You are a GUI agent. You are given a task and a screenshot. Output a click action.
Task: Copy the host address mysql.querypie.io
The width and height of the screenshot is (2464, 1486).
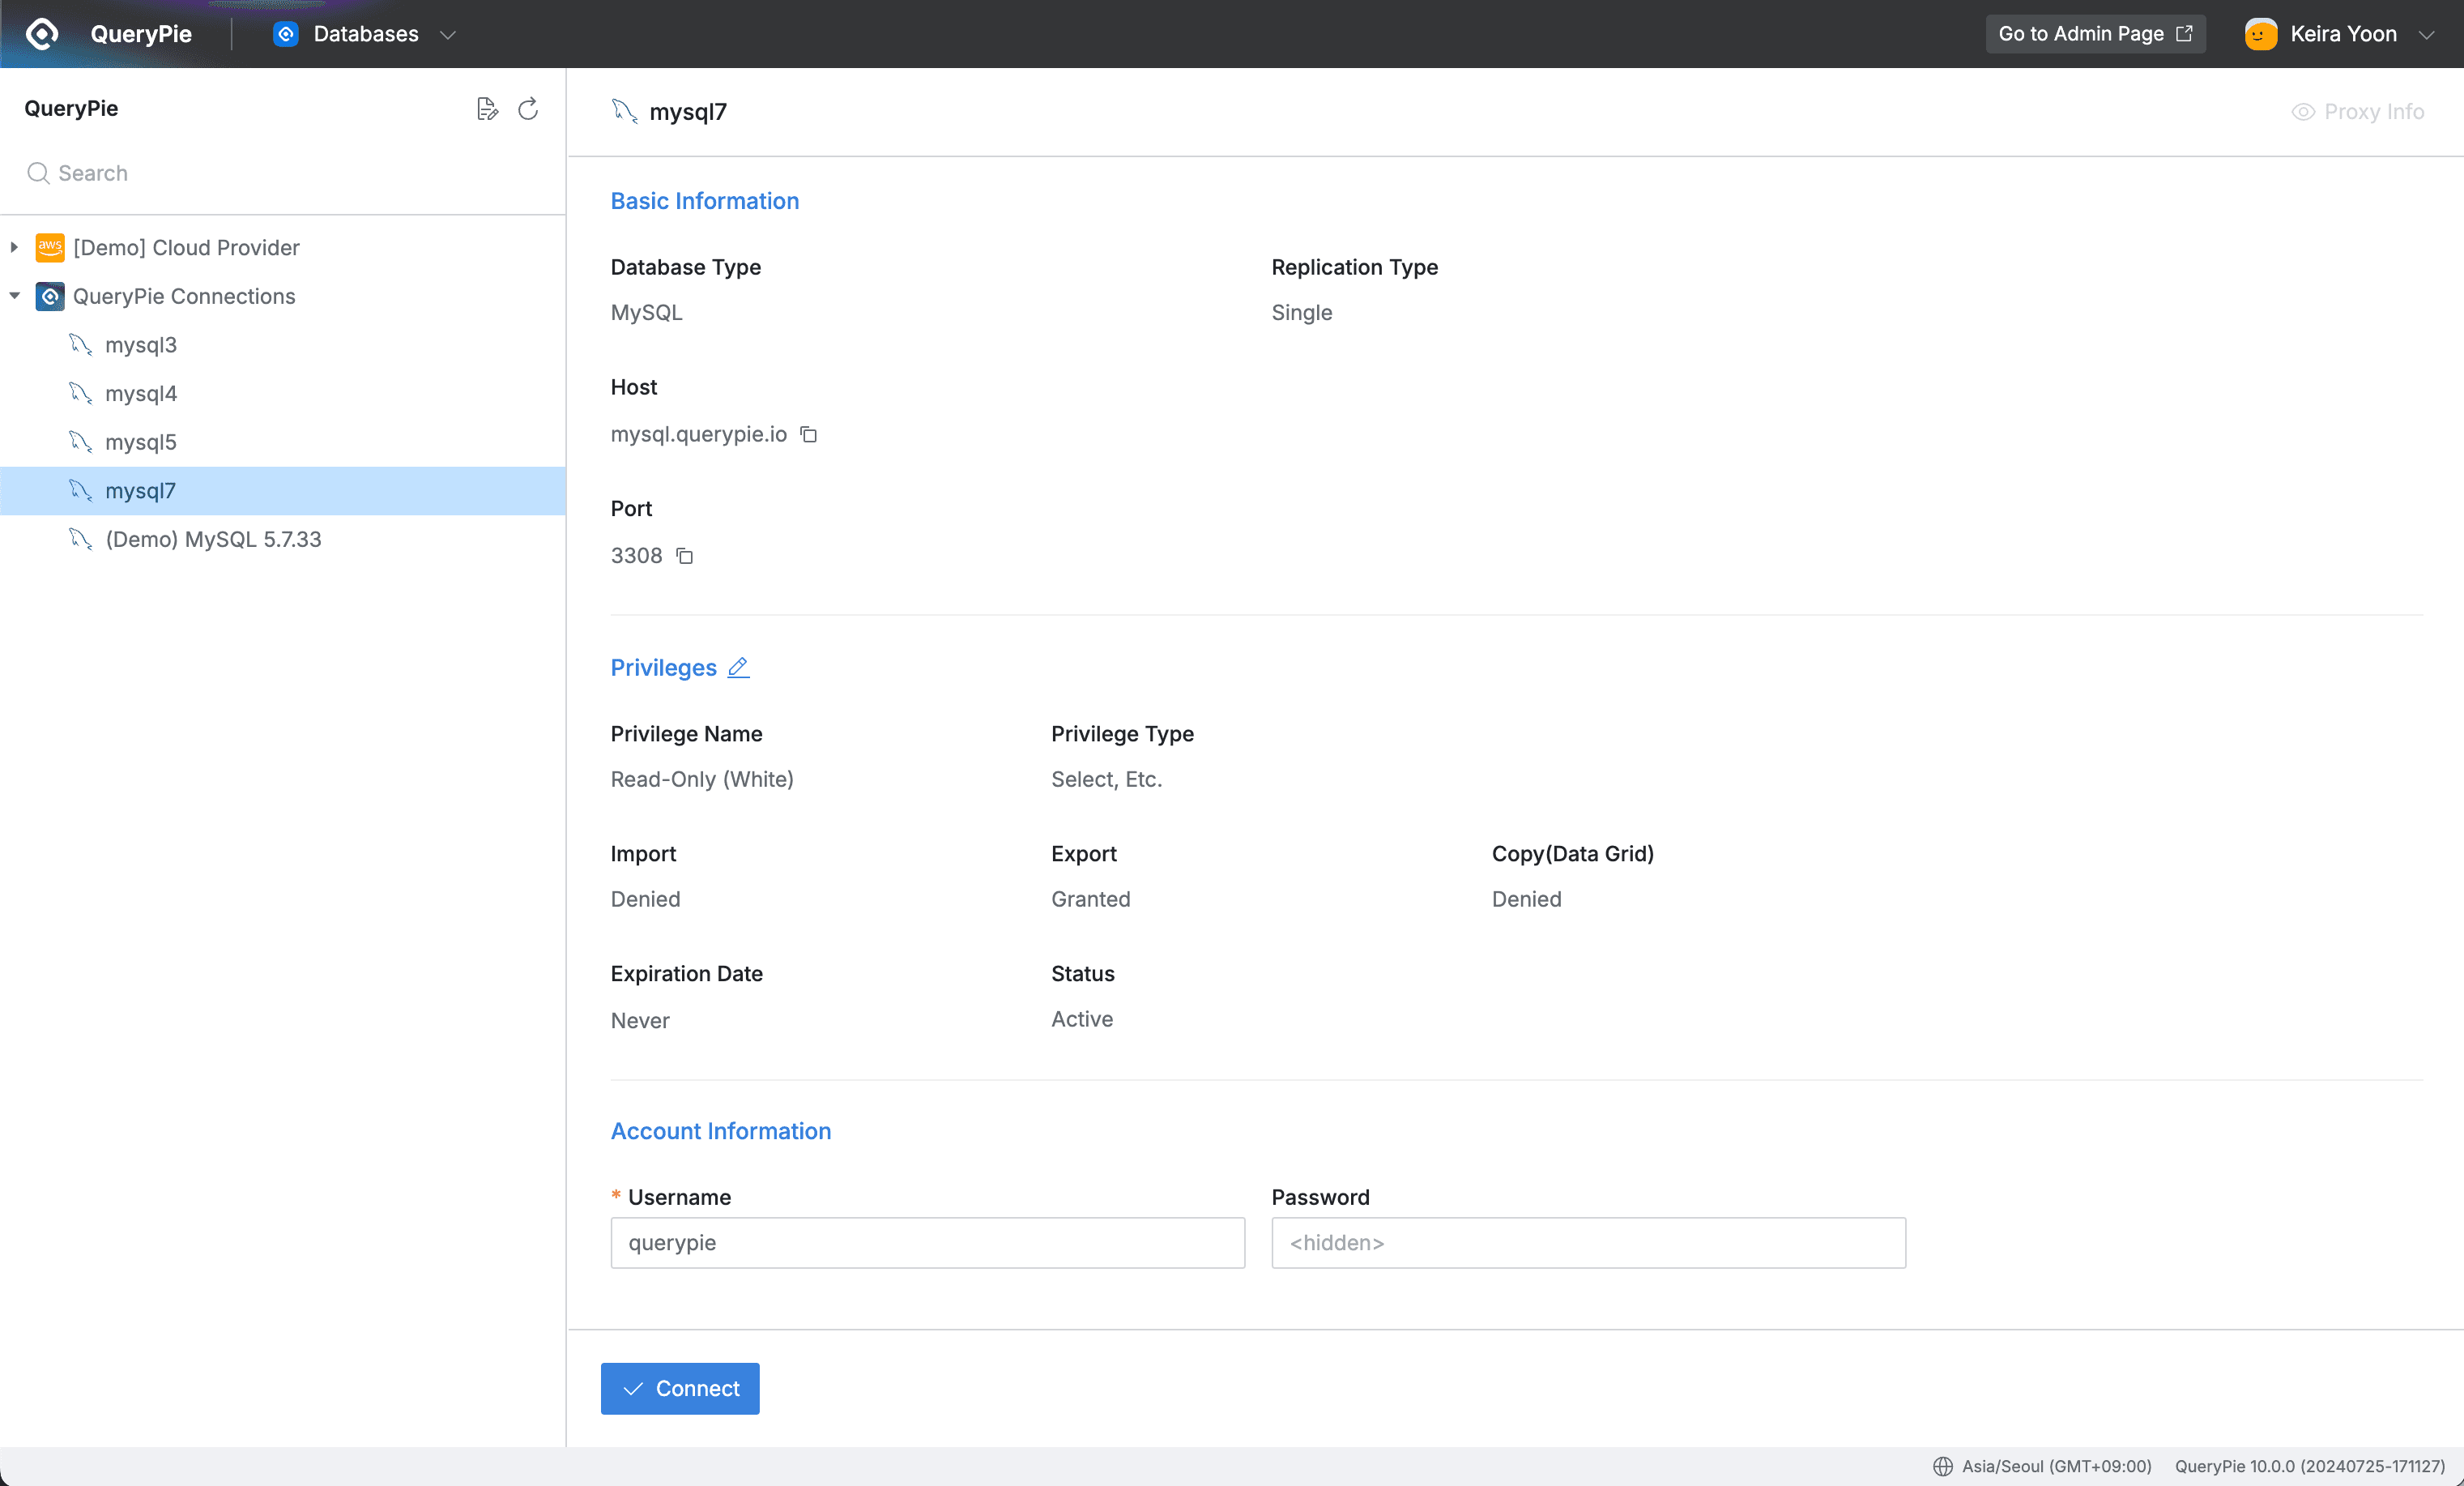pyautogui.click(x=808, y=434)
